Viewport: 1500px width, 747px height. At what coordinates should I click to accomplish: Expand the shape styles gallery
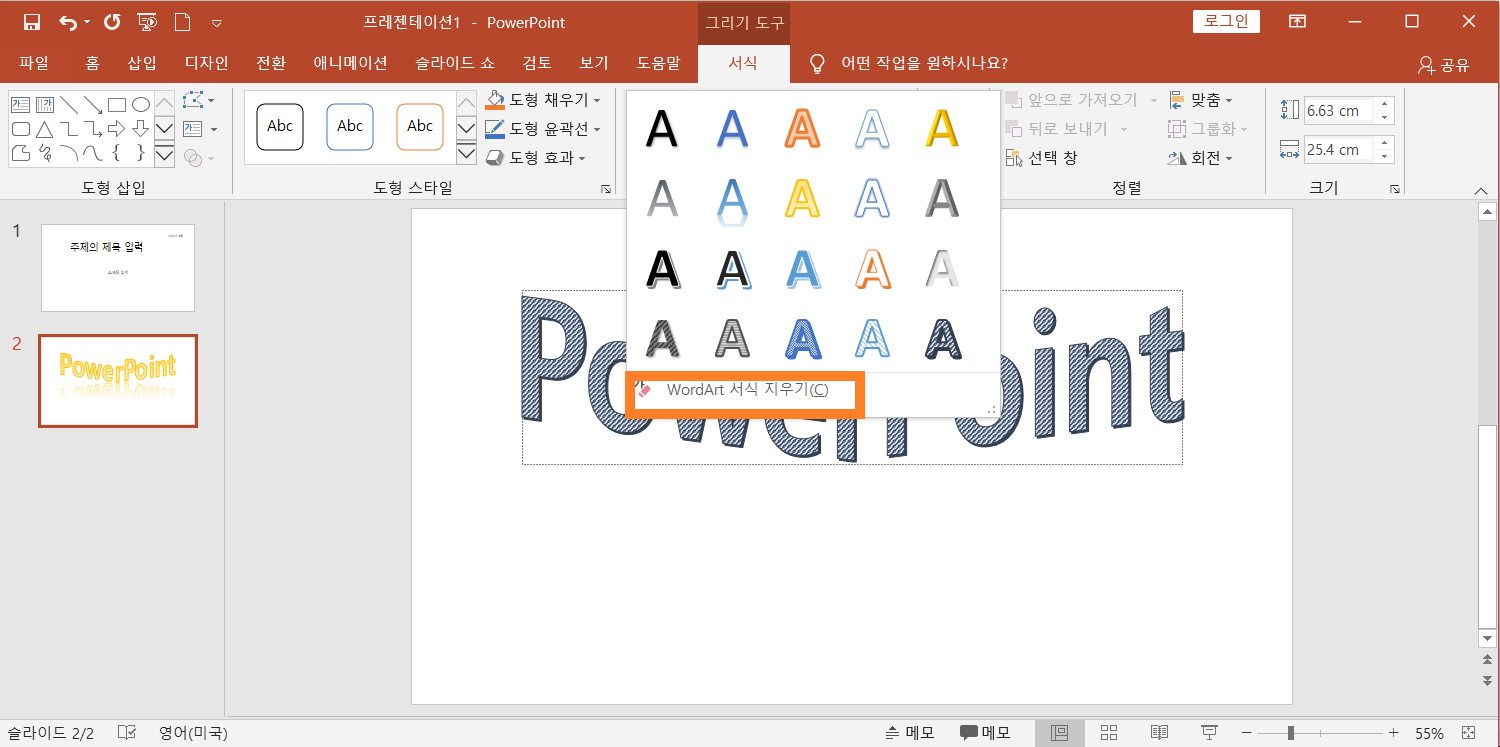466,153
